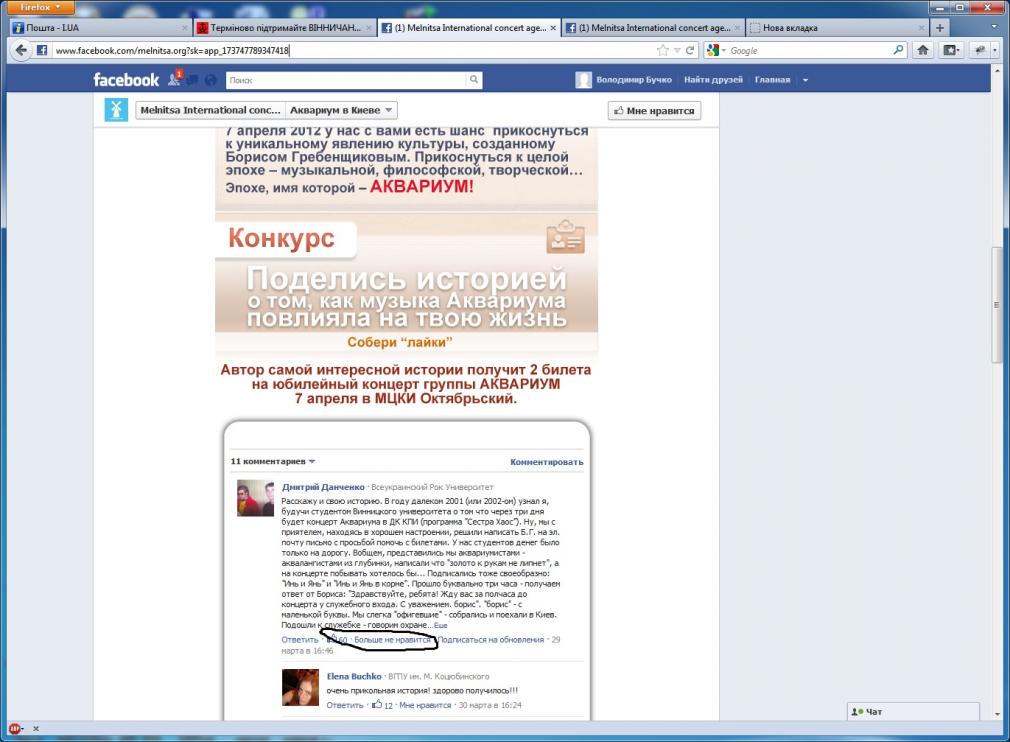Image resolution: width=1010 pixels, height=742 pixels.
Task: Reload the page with the refresh icon
Action: coord(690,50)
